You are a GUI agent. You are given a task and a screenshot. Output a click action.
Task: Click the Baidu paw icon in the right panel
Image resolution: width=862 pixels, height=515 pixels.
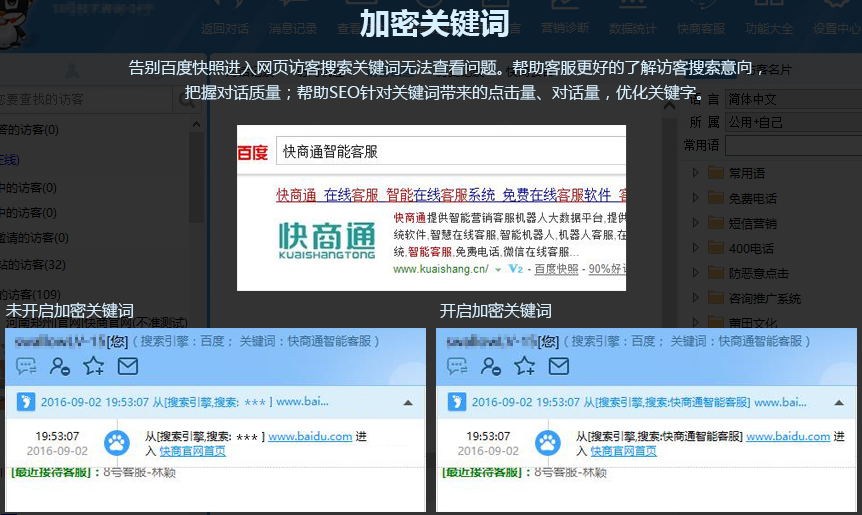(x=548, y=442)
